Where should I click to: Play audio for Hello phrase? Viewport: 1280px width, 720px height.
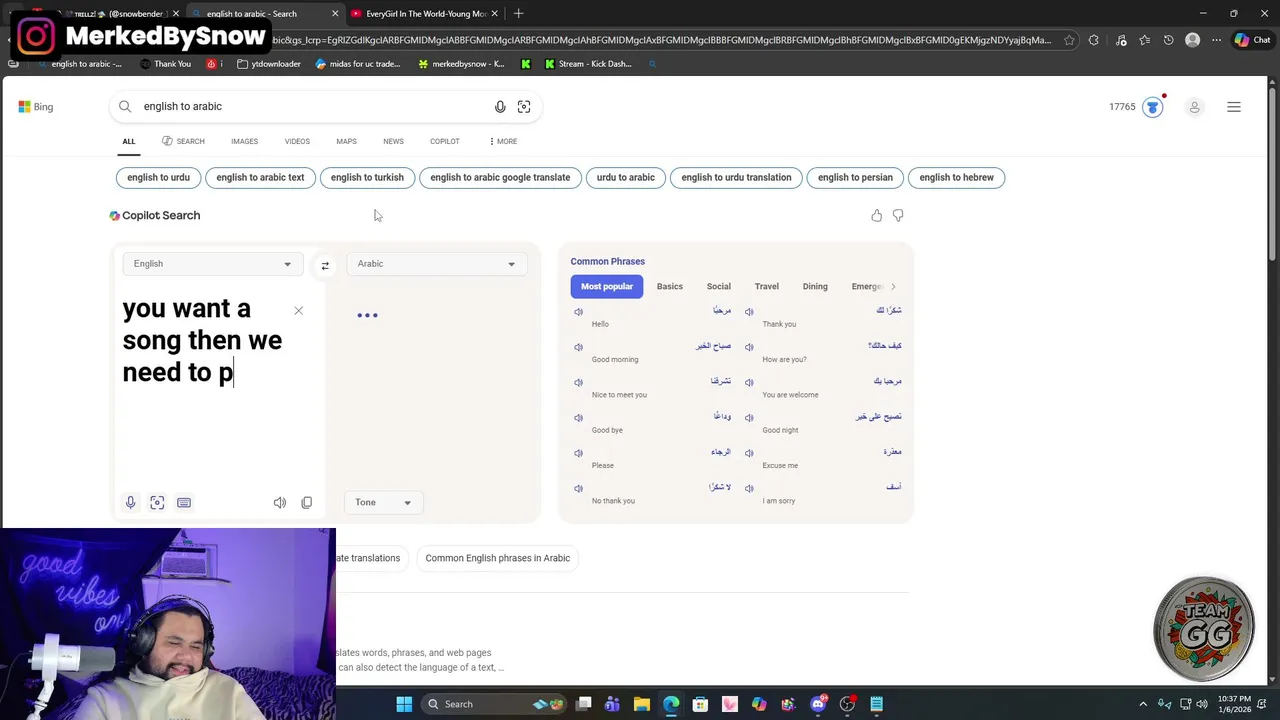(578, 312)
